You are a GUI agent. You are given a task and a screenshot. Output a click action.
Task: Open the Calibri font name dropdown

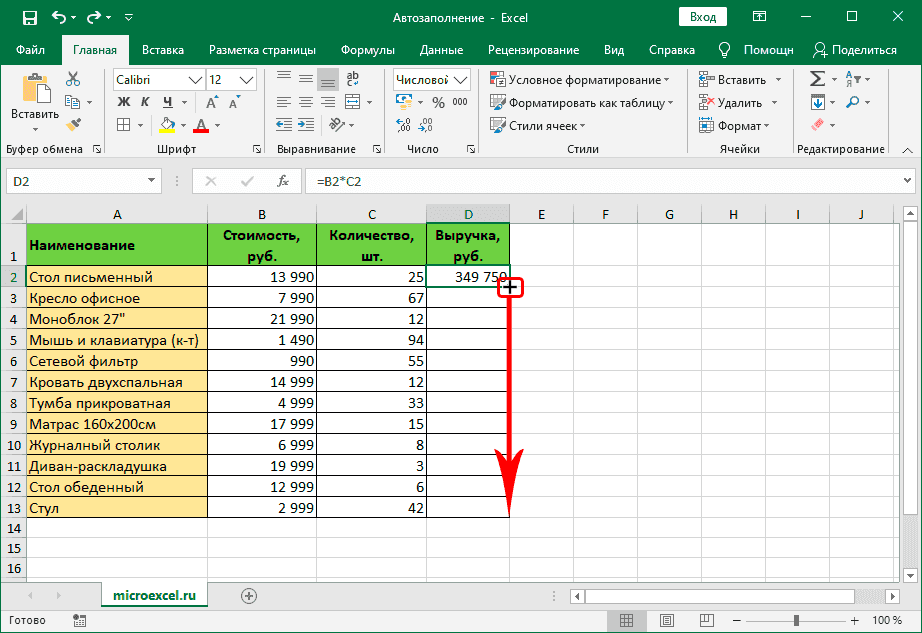(x=195, y=80)
